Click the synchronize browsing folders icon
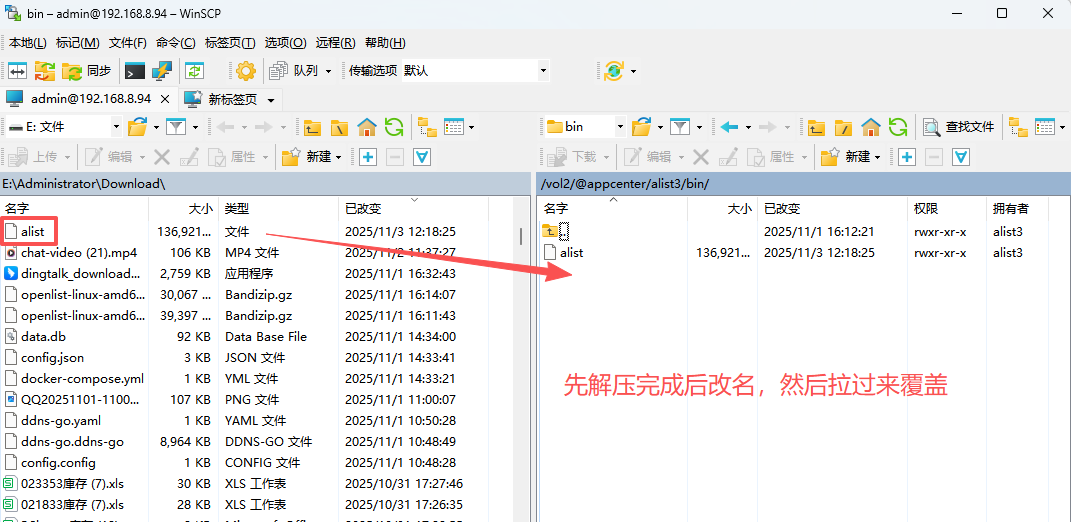1071x522 pixels. pos(45,70)
